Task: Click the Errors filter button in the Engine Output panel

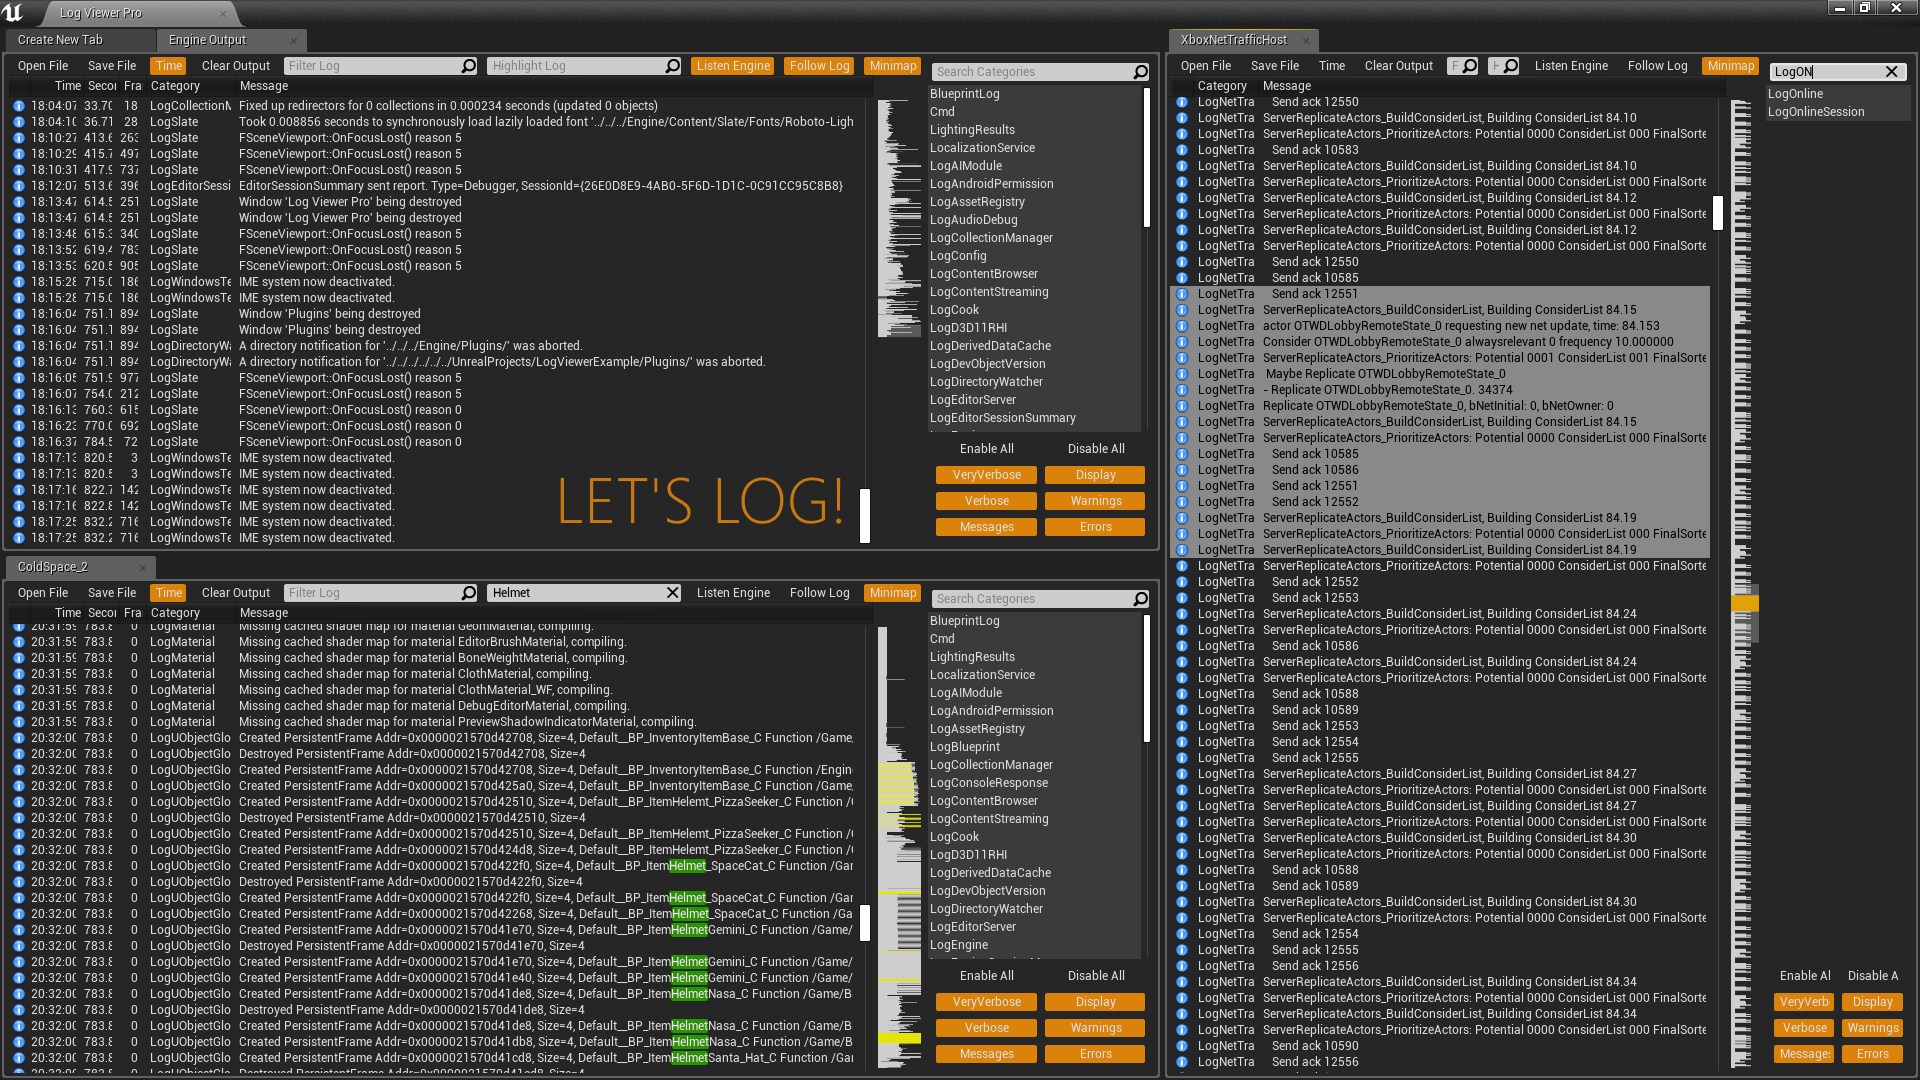Action: coord(1095,527)
